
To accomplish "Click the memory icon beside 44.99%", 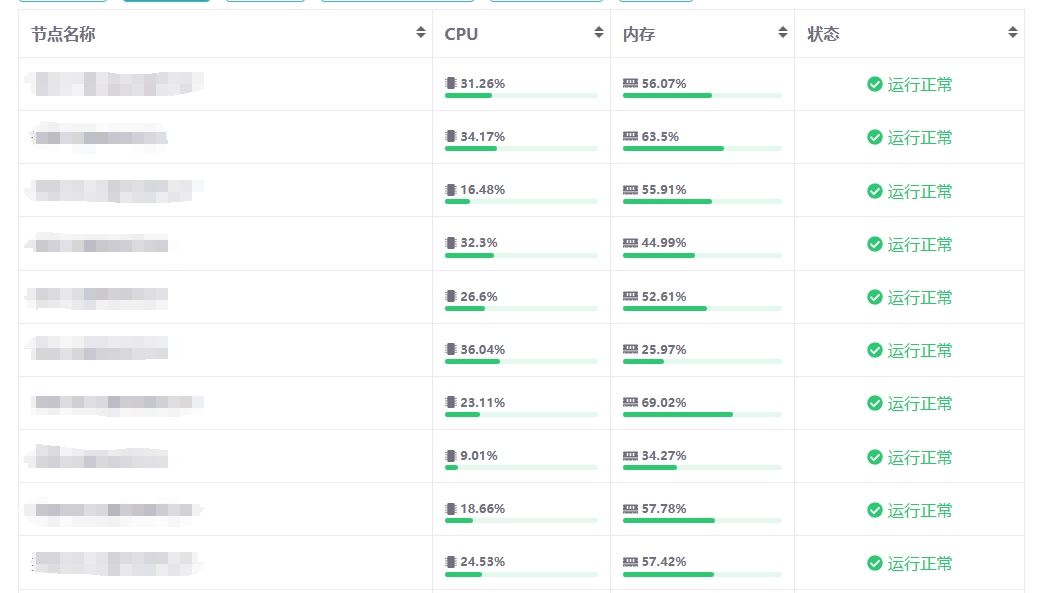I will point(630,243).
